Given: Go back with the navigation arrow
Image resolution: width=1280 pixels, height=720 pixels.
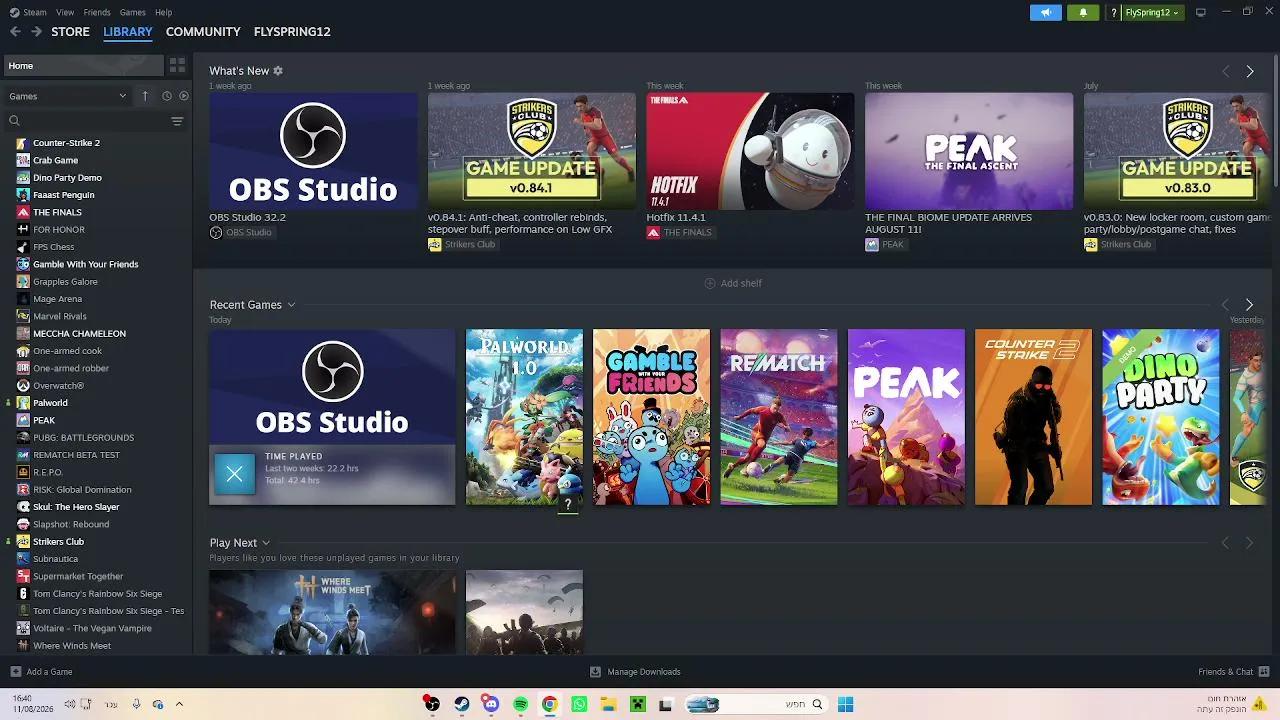Looking at the screenshot, I should 15,32.
